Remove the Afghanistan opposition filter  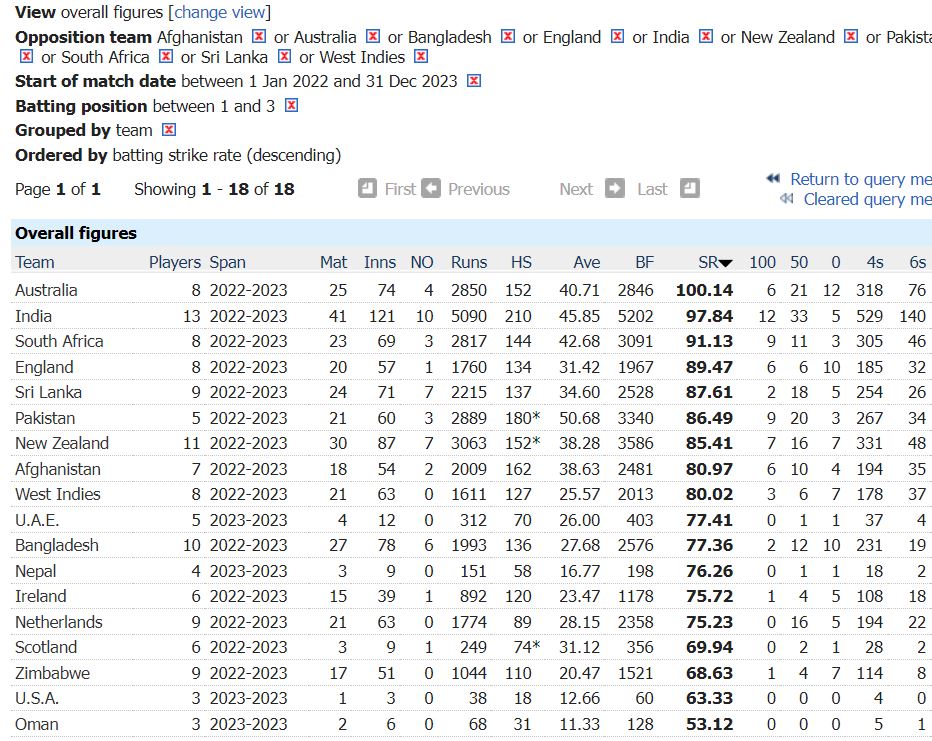click(x=259, y=37)
